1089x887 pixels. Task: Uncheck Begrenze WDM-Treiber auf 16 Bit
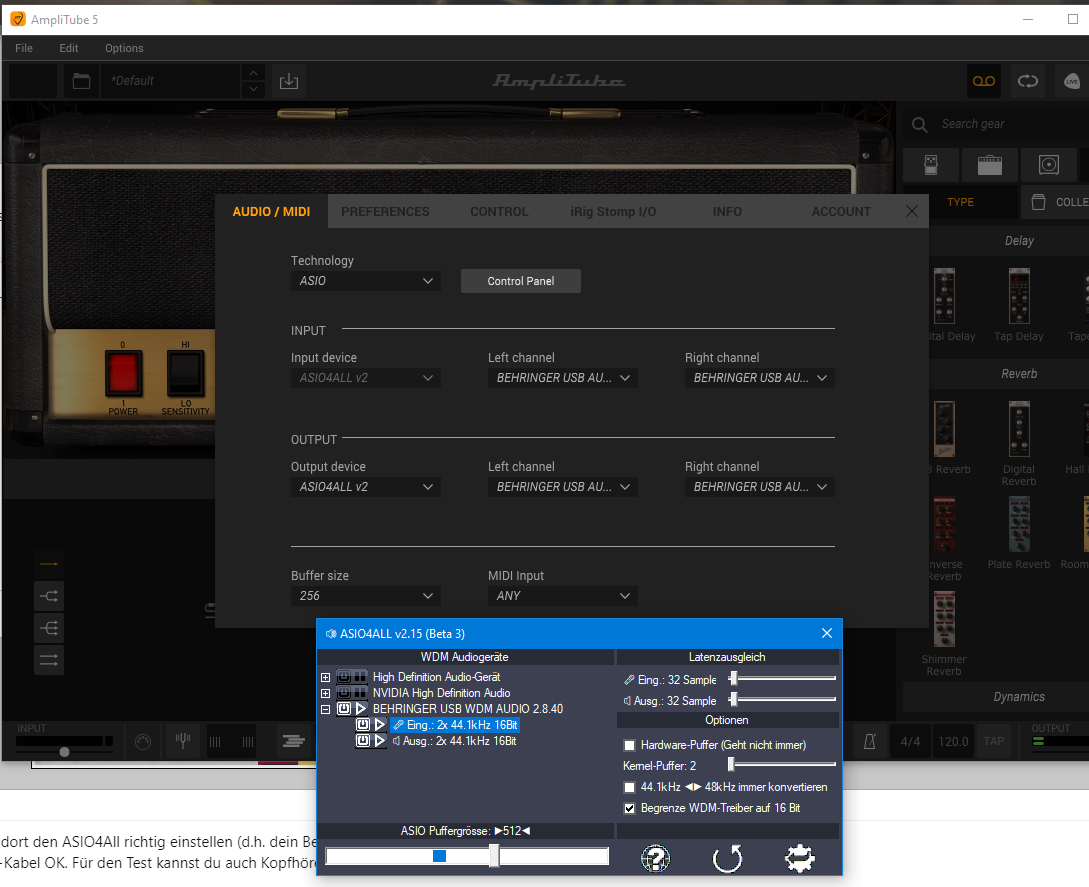[x=629, y=809]
